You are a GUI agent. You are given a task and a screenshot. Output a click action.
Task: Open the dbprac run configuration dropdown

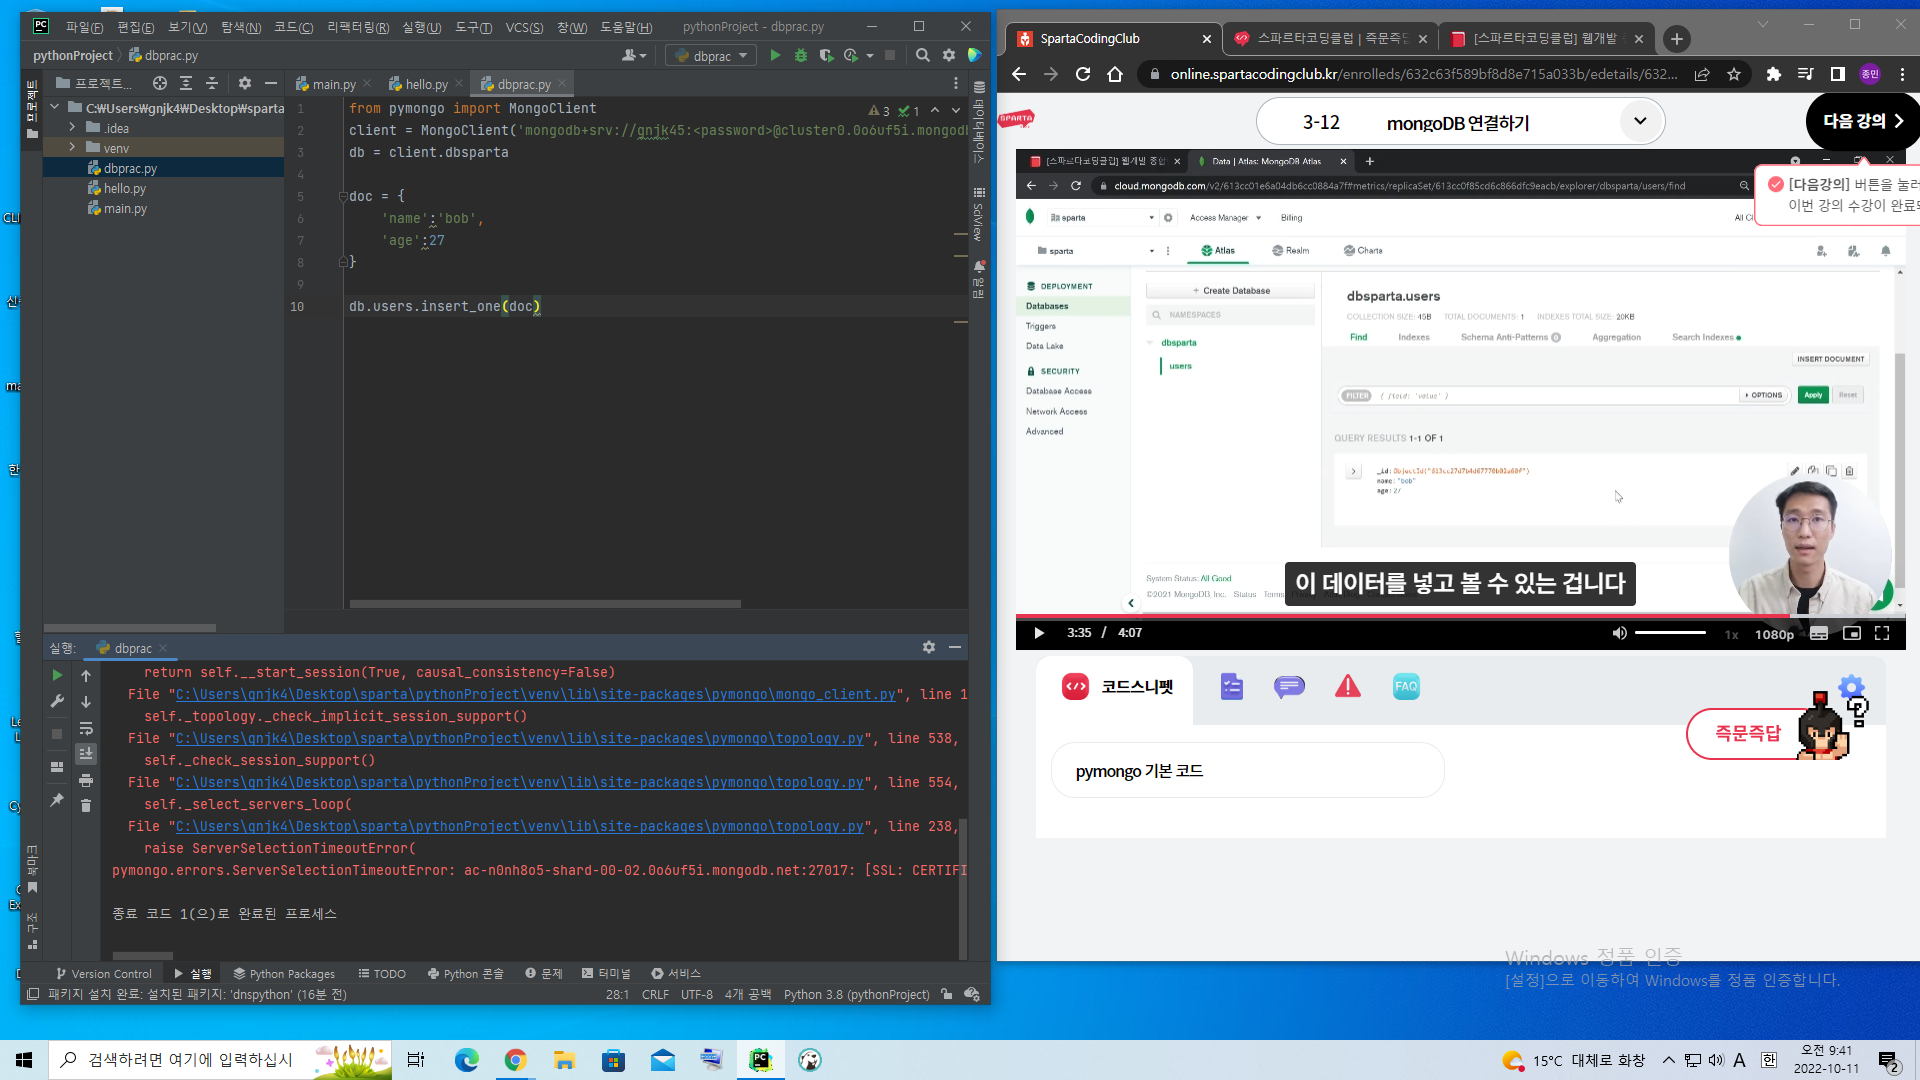tap(711, 56)
